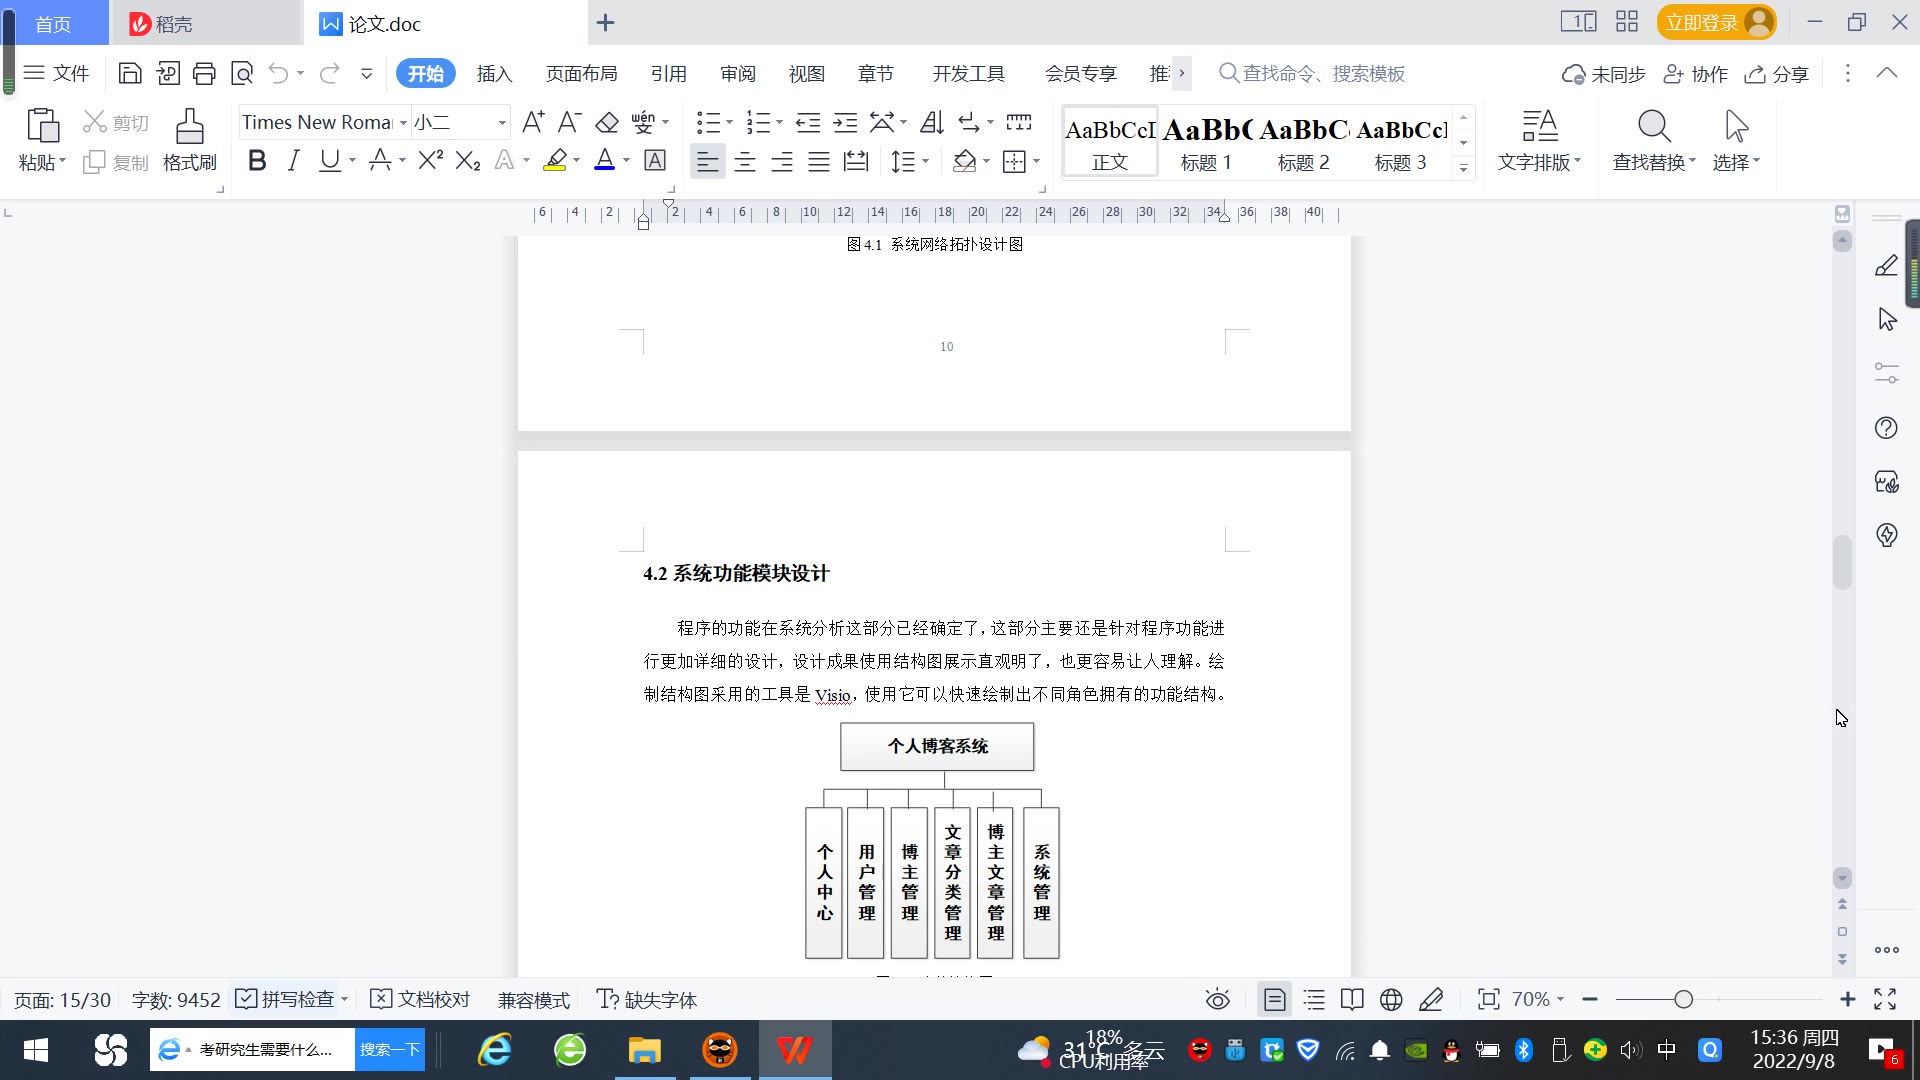Expand the Select (选择) dropdown
Image resolution: width=1920 pixels, height=1080 pixels.
(1736, 162)
